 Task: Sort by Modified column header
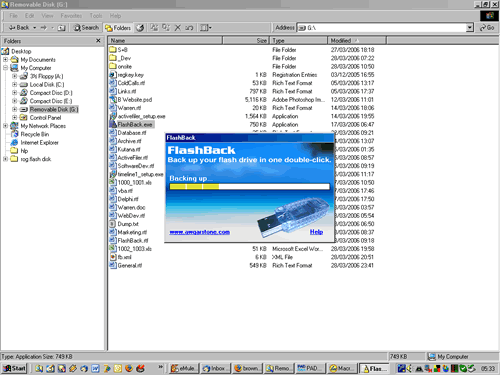tap(357, 41)
